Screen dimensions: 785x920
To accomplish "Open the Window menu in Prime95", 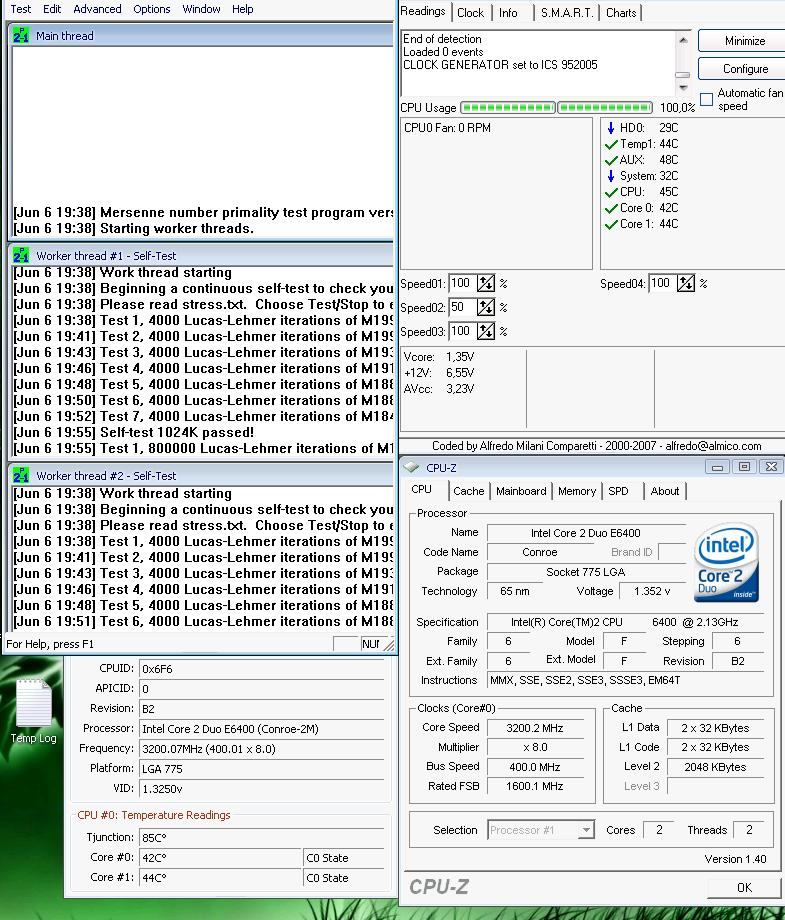I will (x=201, y=9).
